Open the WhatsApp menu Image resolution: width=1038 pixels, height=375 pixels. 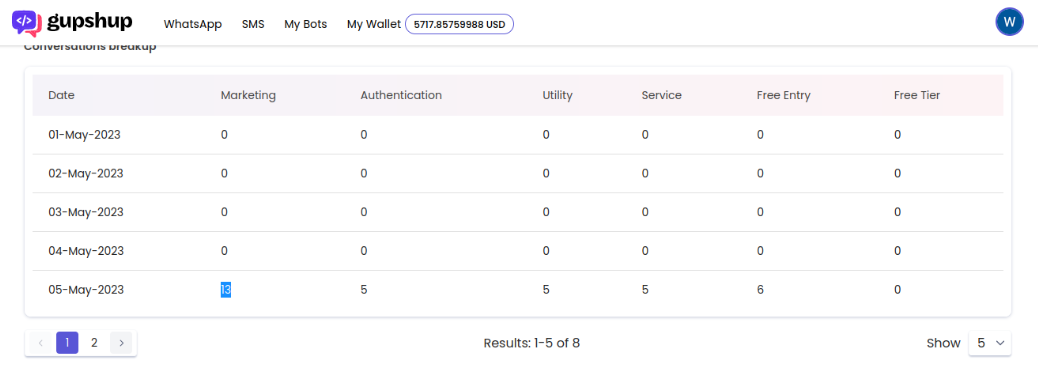point(193,25)
